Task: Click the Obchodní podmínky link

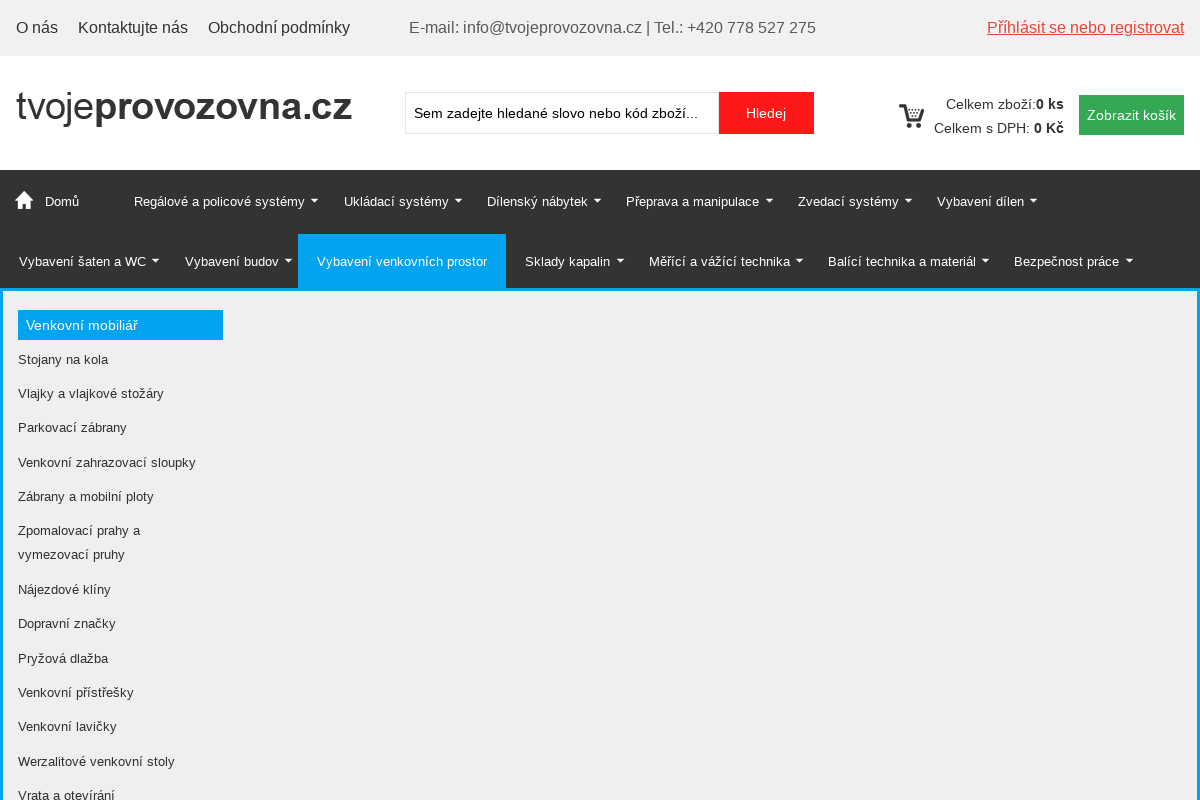Action: (279, 27)
